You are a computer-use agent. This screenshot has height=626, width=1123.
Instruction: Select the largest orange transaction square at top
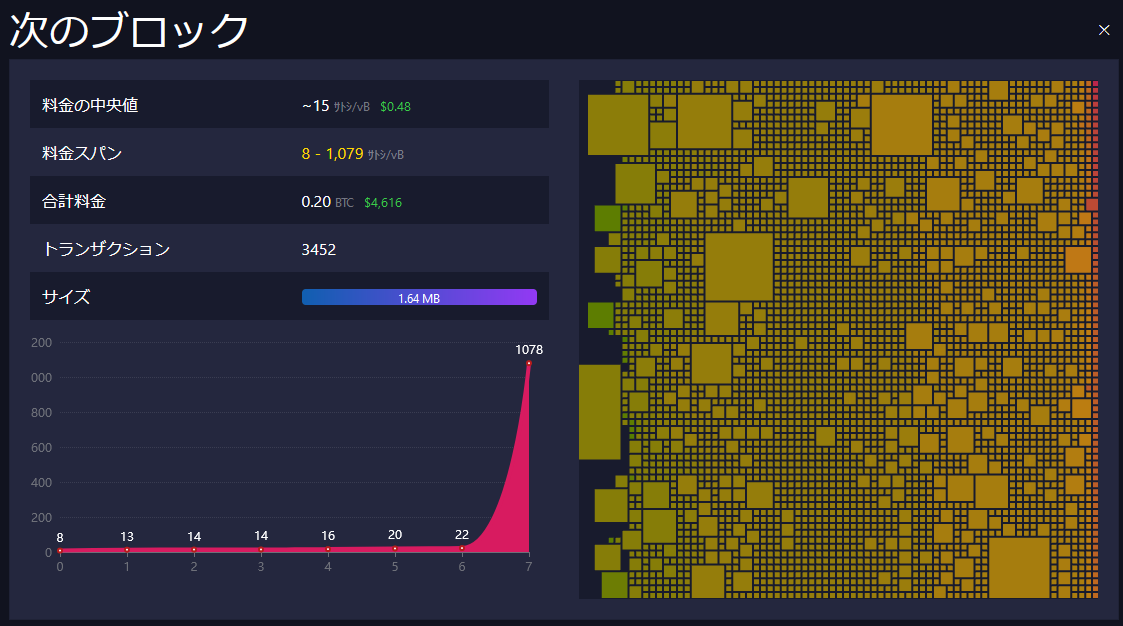pos(901,125)
